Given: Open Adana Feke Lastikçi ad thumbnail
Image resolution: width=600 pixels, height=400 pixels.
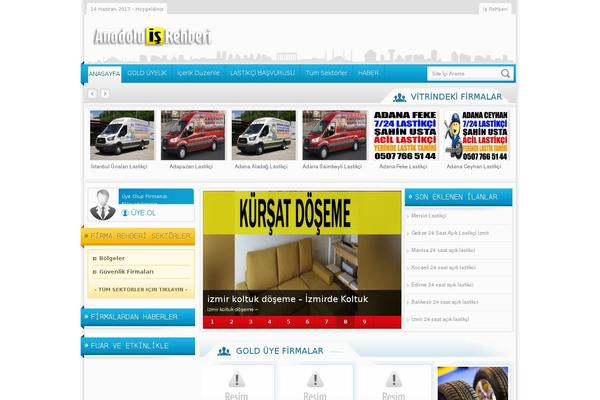Looking at the screenshot, I should click(x=405, y=135).
